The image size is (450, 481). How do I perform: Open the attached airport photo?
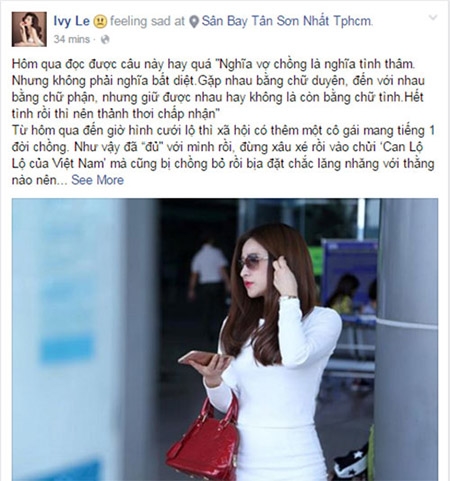point(225,339)
